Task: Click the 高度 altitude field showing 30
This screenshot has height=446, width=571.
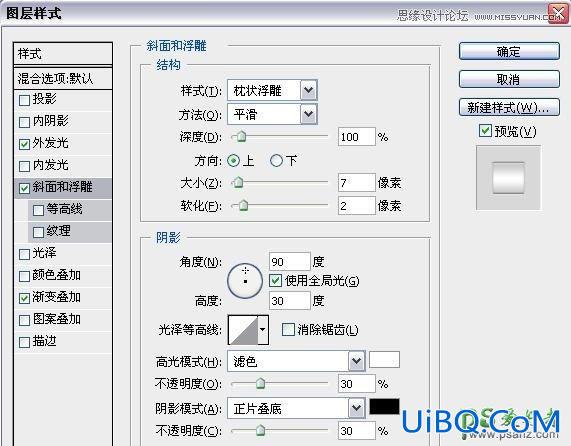Action: pyautogui.click(x=290, y=301)
